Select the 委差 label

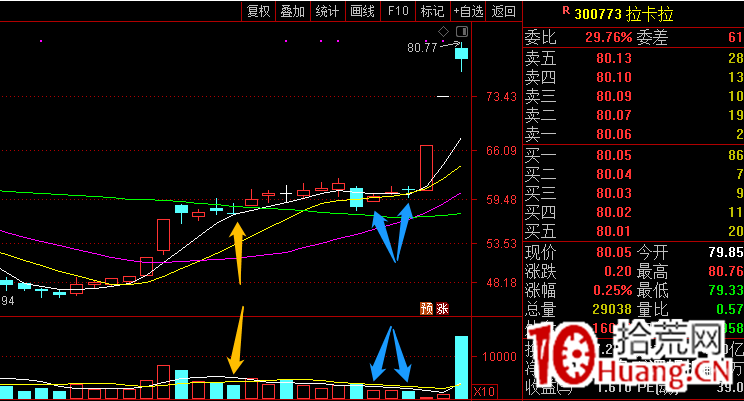[x=652, y=37]
